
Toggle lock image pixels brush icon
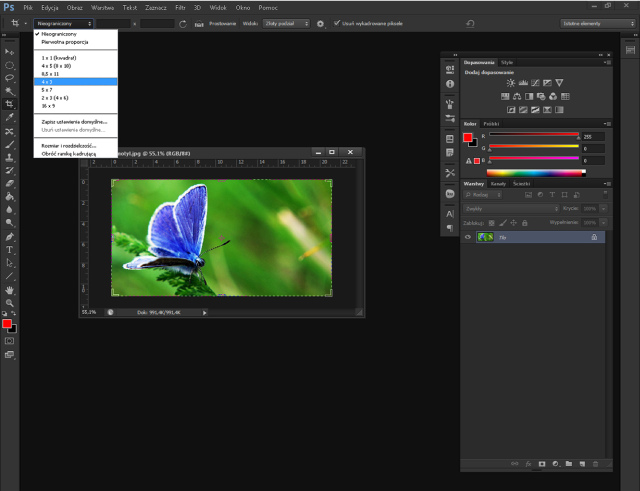tap(503, 223)
